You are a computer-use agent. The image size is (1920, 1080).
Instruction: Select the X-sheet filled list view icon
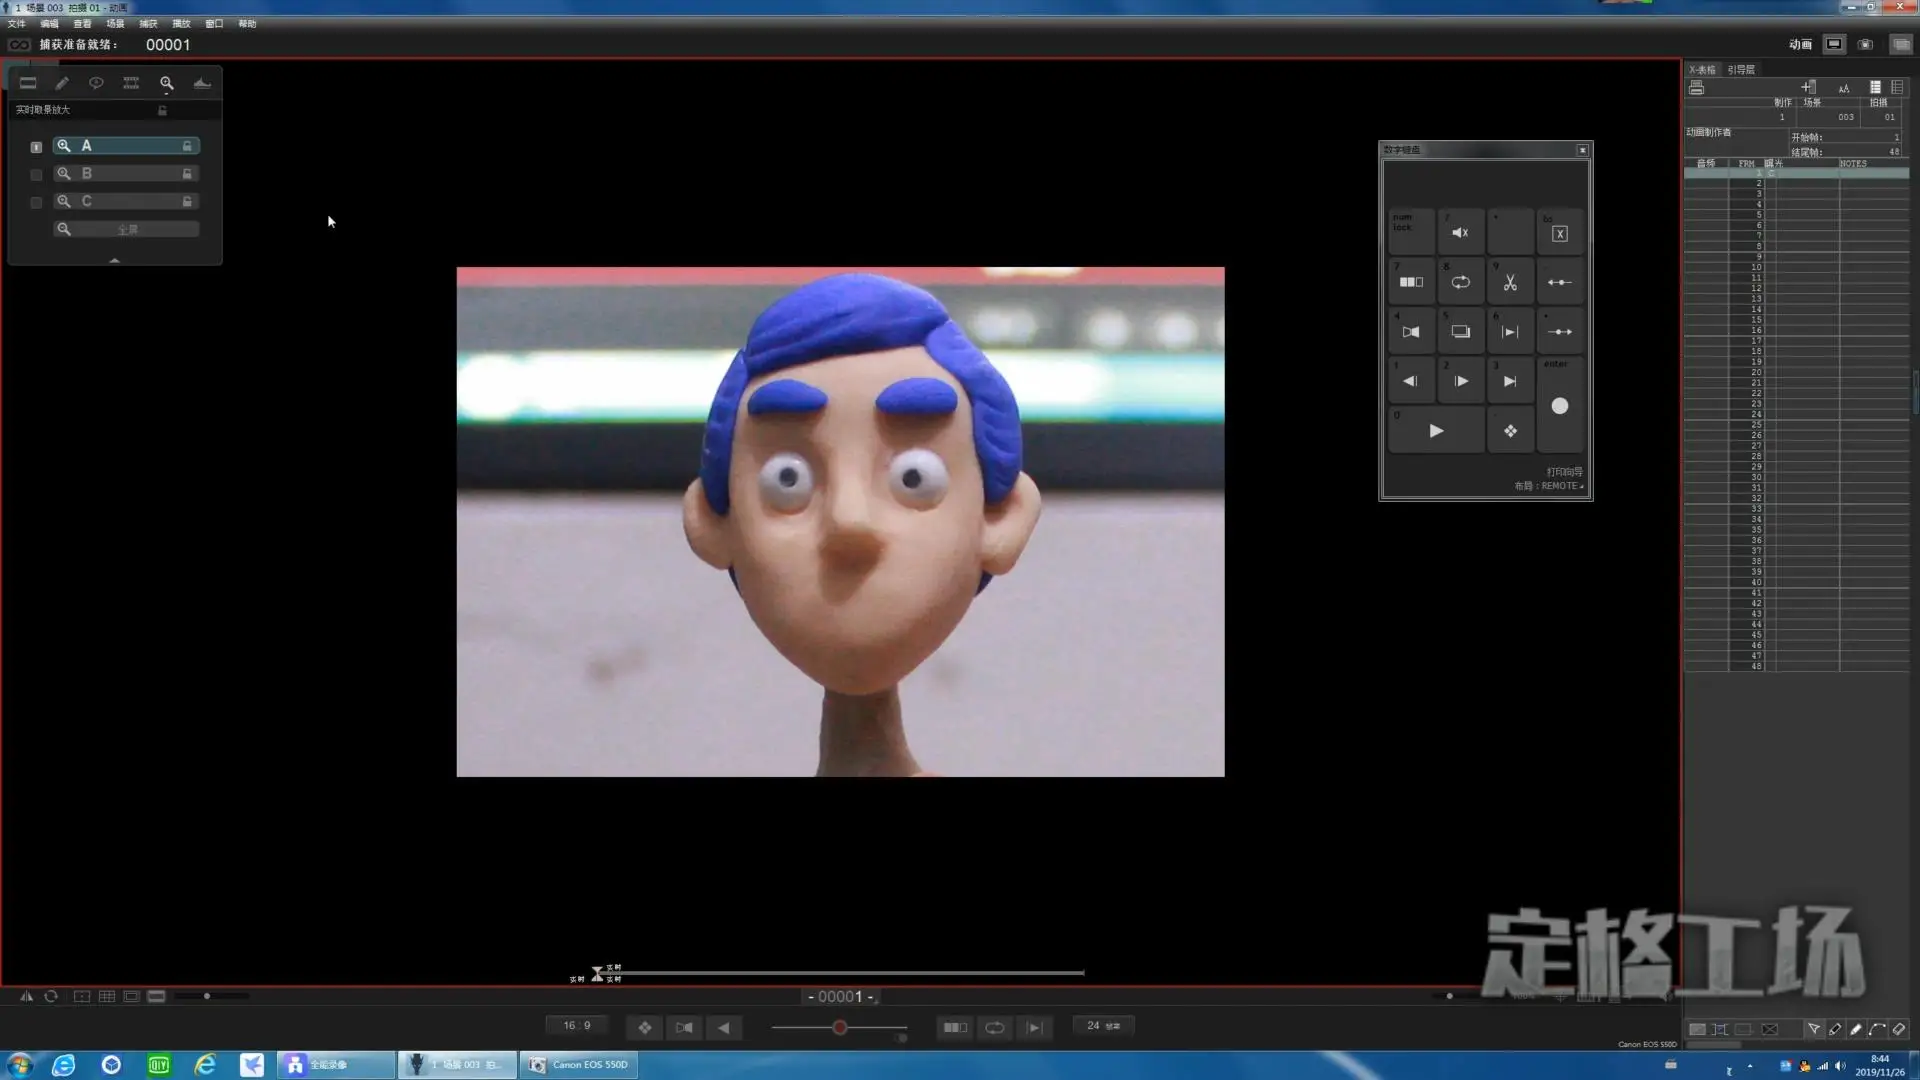click(1876, 88)
